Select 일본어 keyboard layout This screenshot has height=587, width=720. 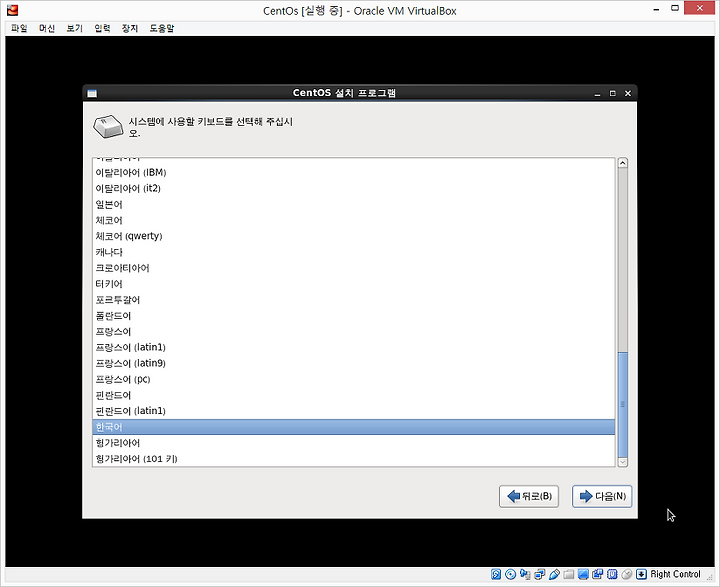[354, 204]
